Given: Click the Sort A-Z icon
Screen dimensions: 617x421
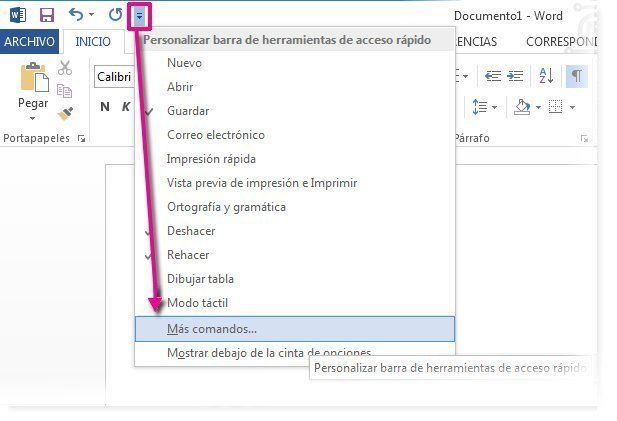Looking at the screenshot, I should [546, 76].
